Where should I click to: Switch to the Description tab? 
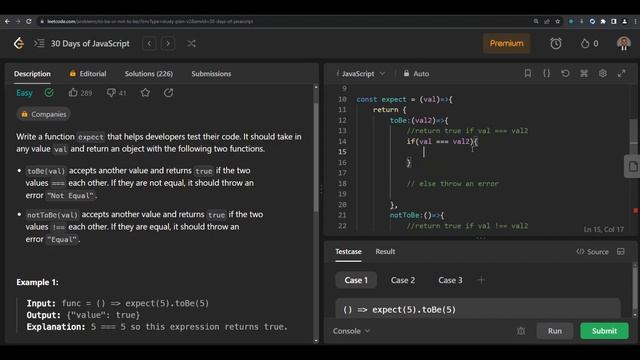[32, 74]
